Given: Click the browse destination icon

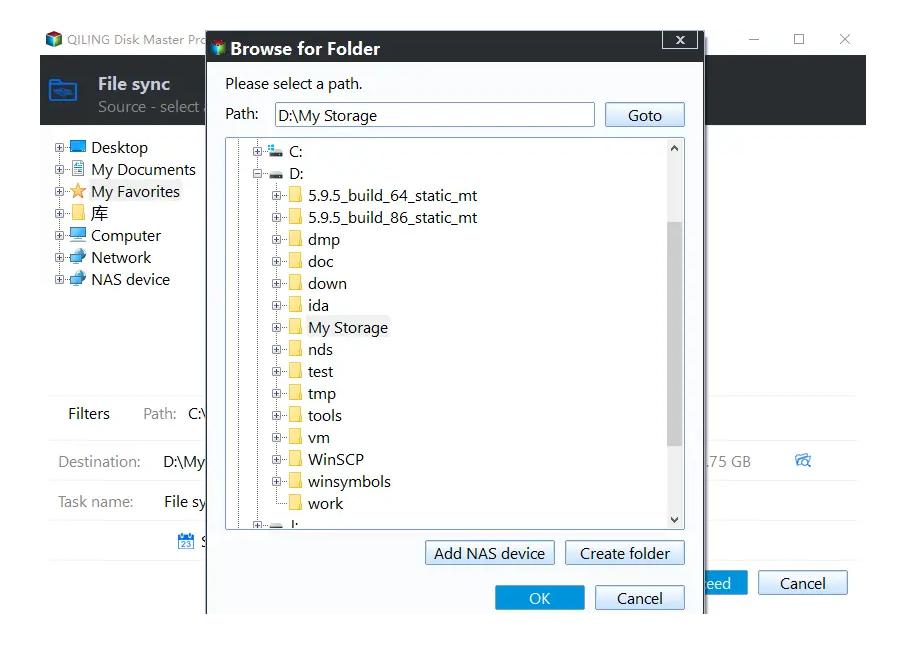Looking at the screenshot, I should pos(802,461).
